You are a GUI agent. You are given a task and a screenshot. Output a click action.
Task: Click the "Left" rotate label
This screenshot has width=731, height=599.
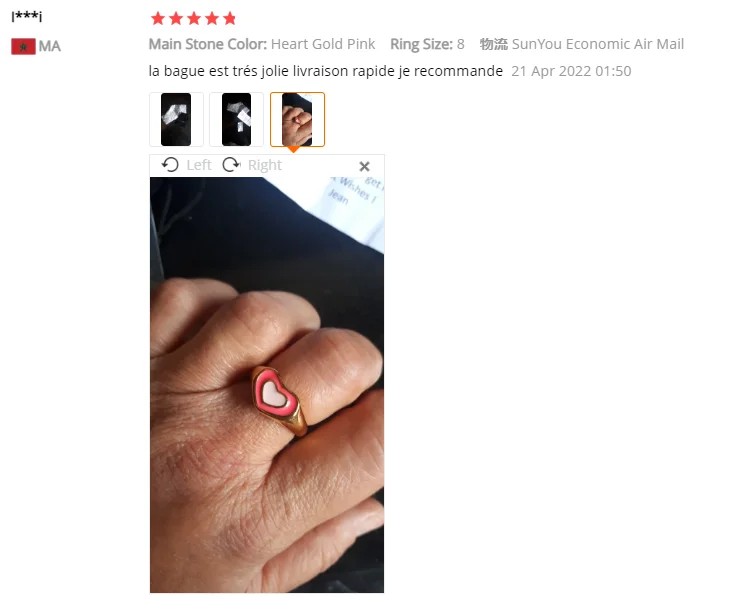(x=199, y=165)
